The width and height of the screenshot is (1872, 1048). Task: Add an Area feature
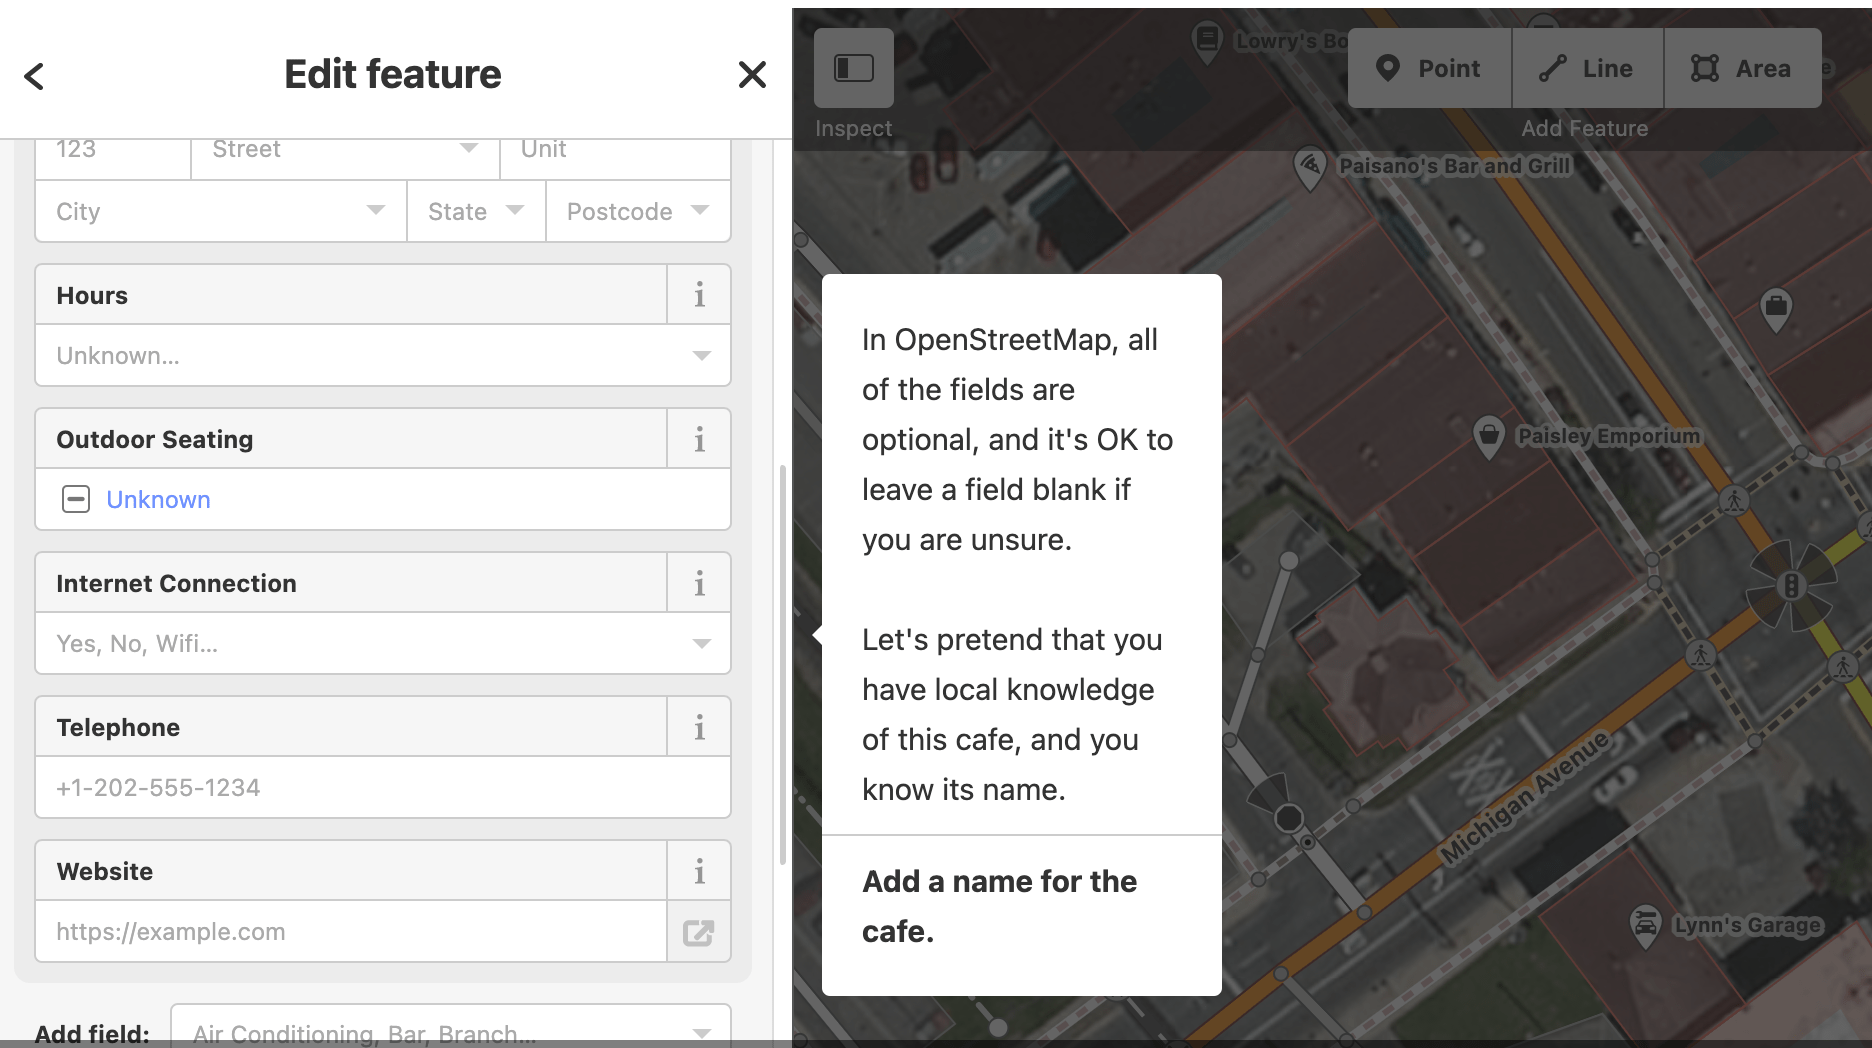[1742, 68]
